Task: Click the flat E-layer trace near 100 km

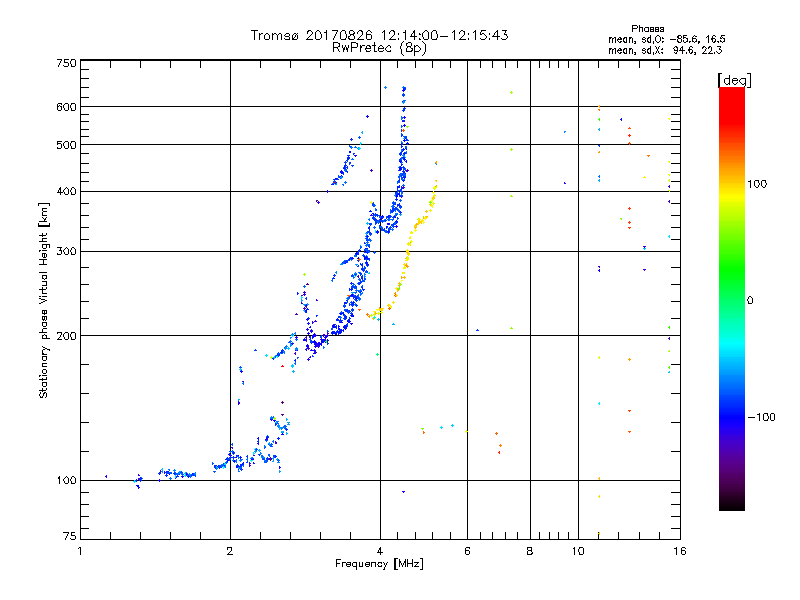Action: (x=176, y=474)
